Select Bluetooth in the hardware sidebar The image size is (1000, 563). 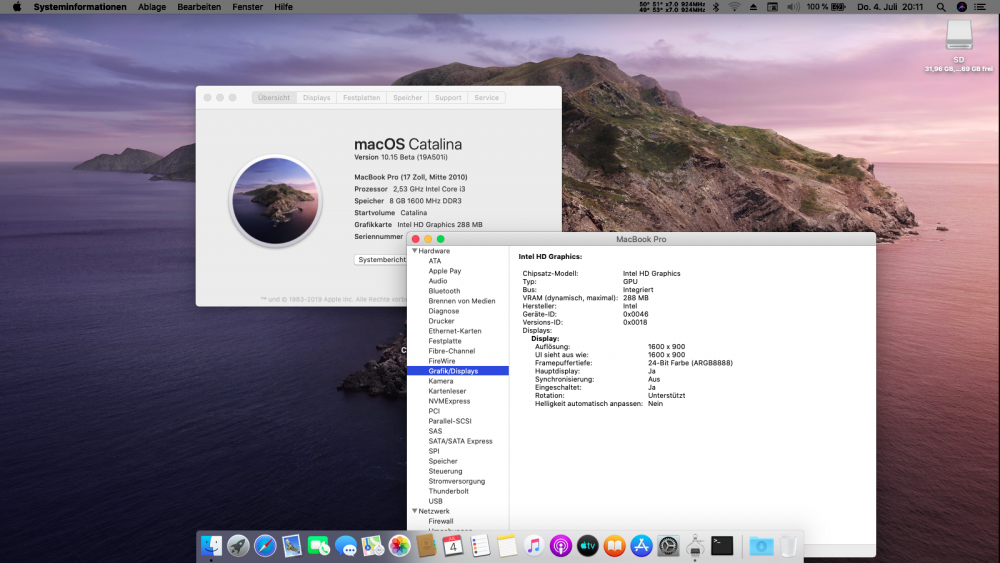[444, 291]
